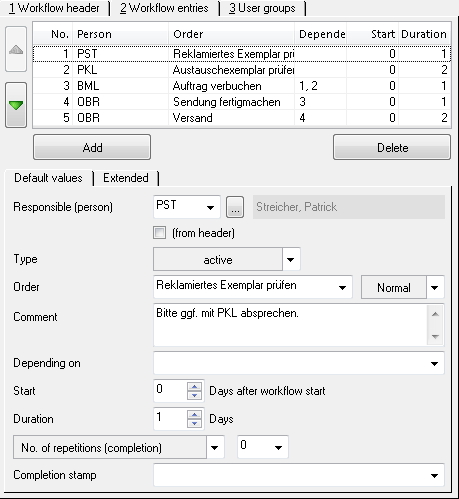The height and width of the screenshot is (499, 459).
Task: Click the Add button
Action: [92, 147]
